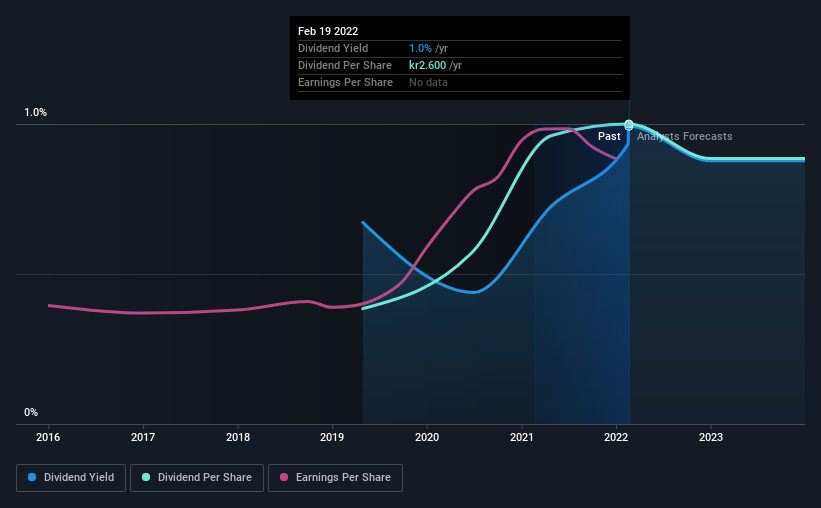Click the 2019 x-axis label

click(332, 437)
